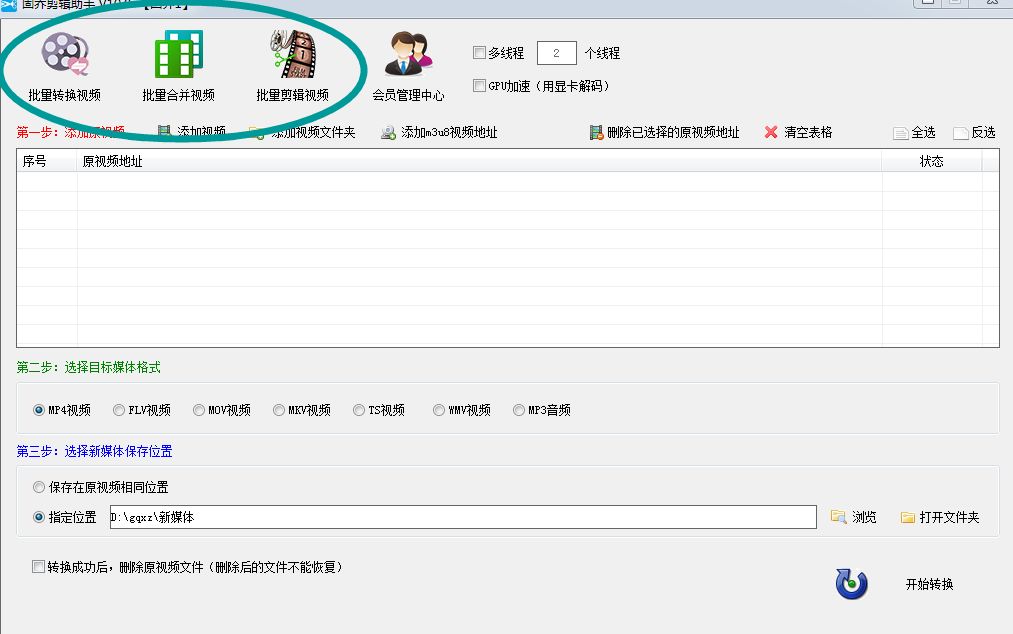Click the 删除已选择的原视频地址 icon
The image size is (1013, 634).
596,132
